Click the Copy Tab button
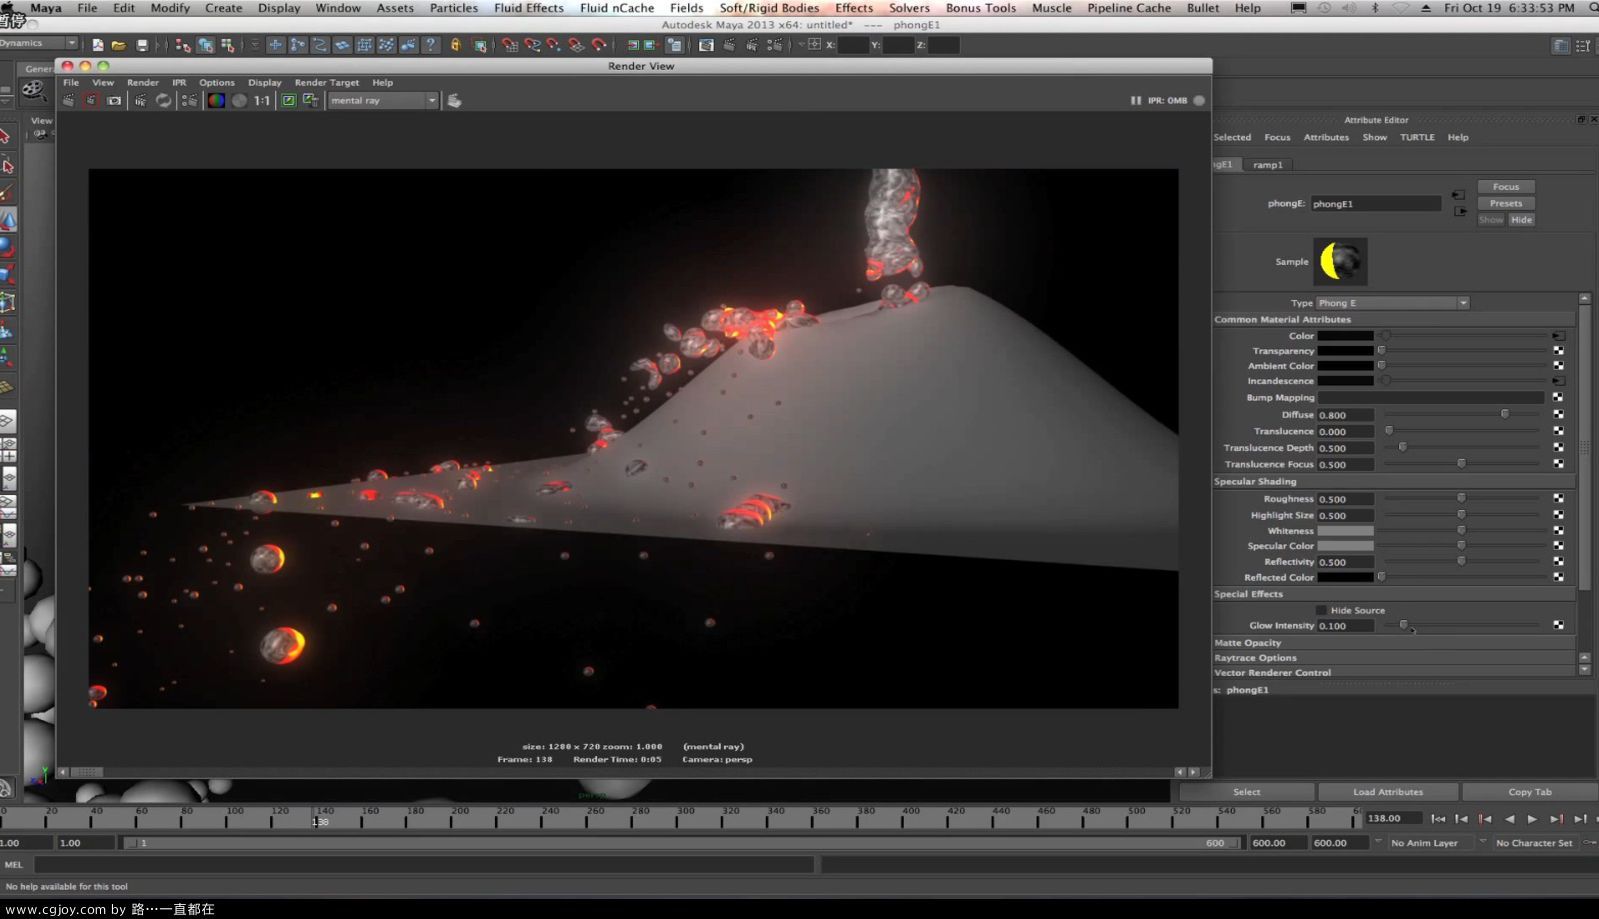The height and width of the screenshot is (919, 1599). 1530,792
